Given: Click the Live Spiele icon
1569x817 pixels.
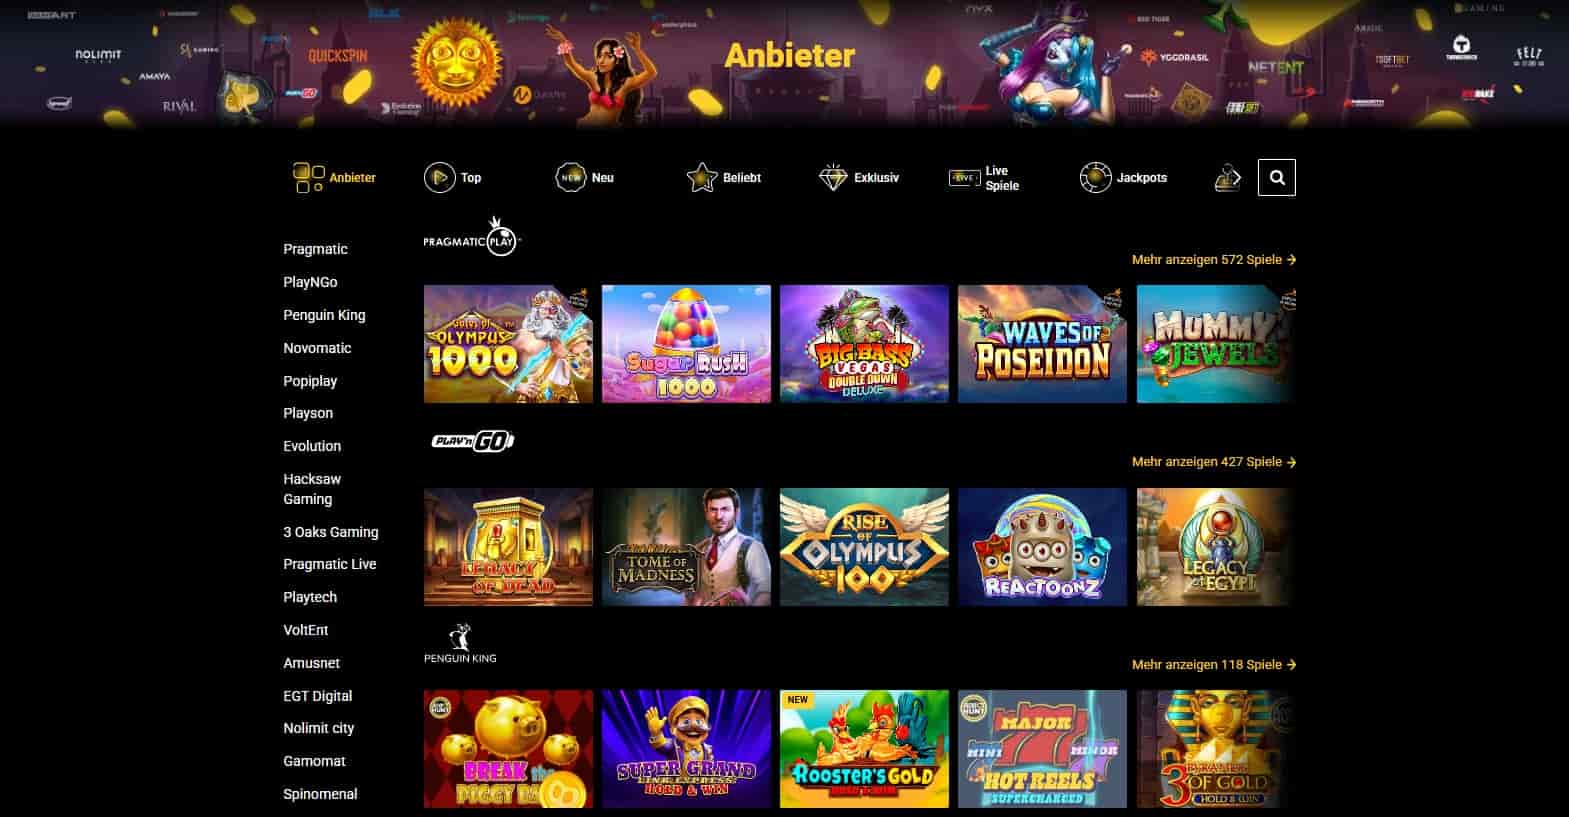Looking at the screenshot, I should click(x=964, y=178).
